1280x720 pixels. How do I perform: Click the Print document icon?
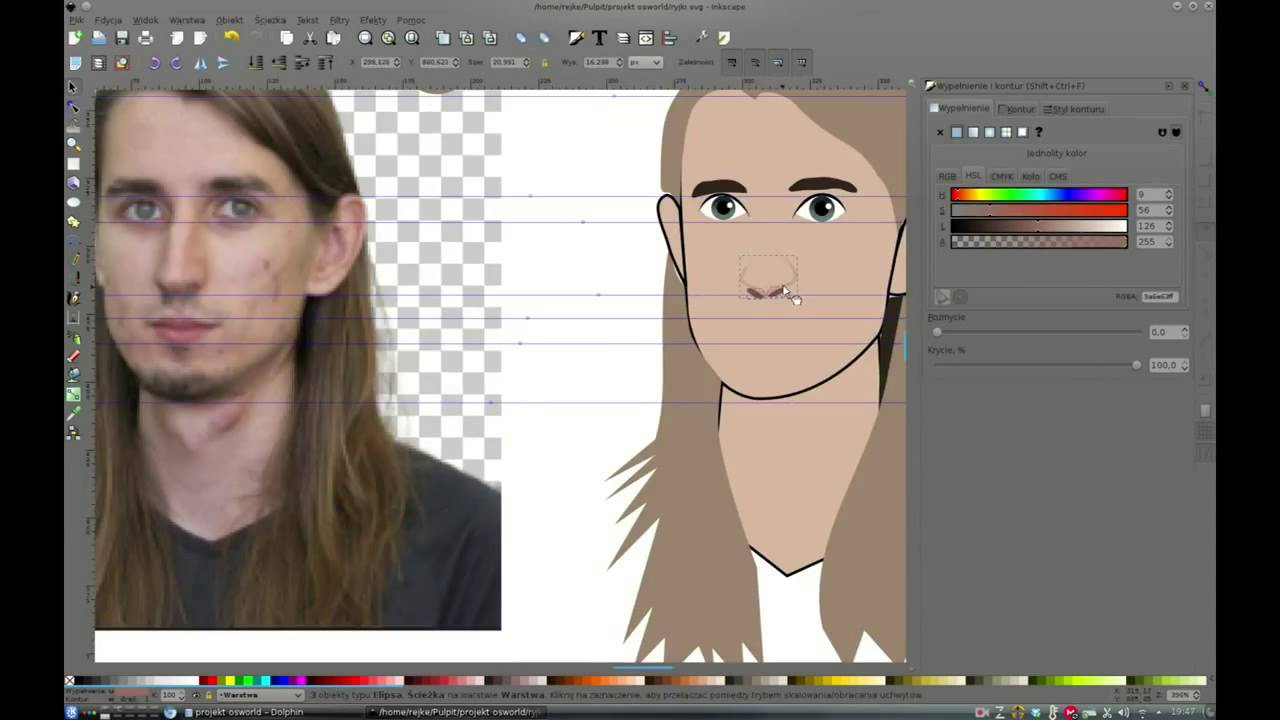[146, 38]
